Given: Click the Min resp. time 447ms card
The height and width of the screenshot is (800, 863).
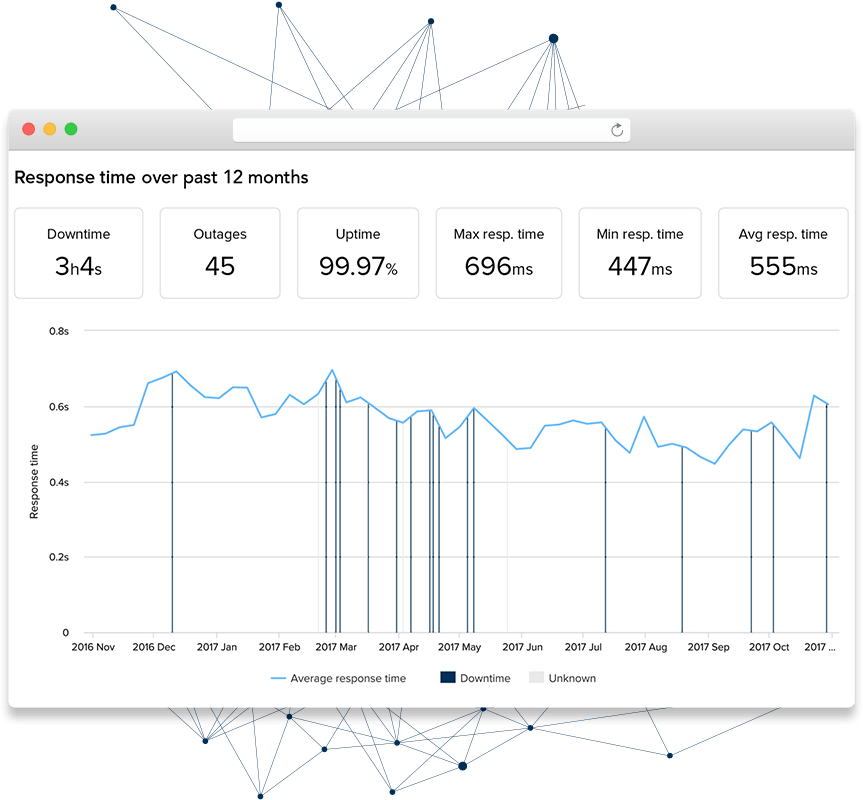Looking at the screenshot, I should coord(639,252).
